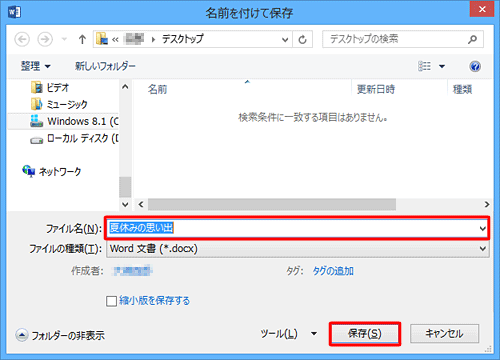Open the view options dropdown arrow
500x360 pixels.
click(442, 66)
